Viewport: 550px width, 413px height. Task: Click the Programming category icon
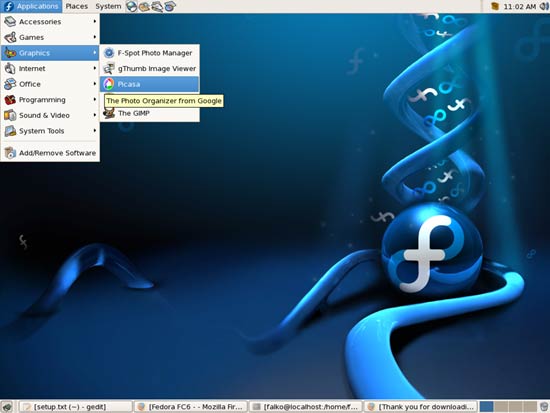tap(10, 100)
